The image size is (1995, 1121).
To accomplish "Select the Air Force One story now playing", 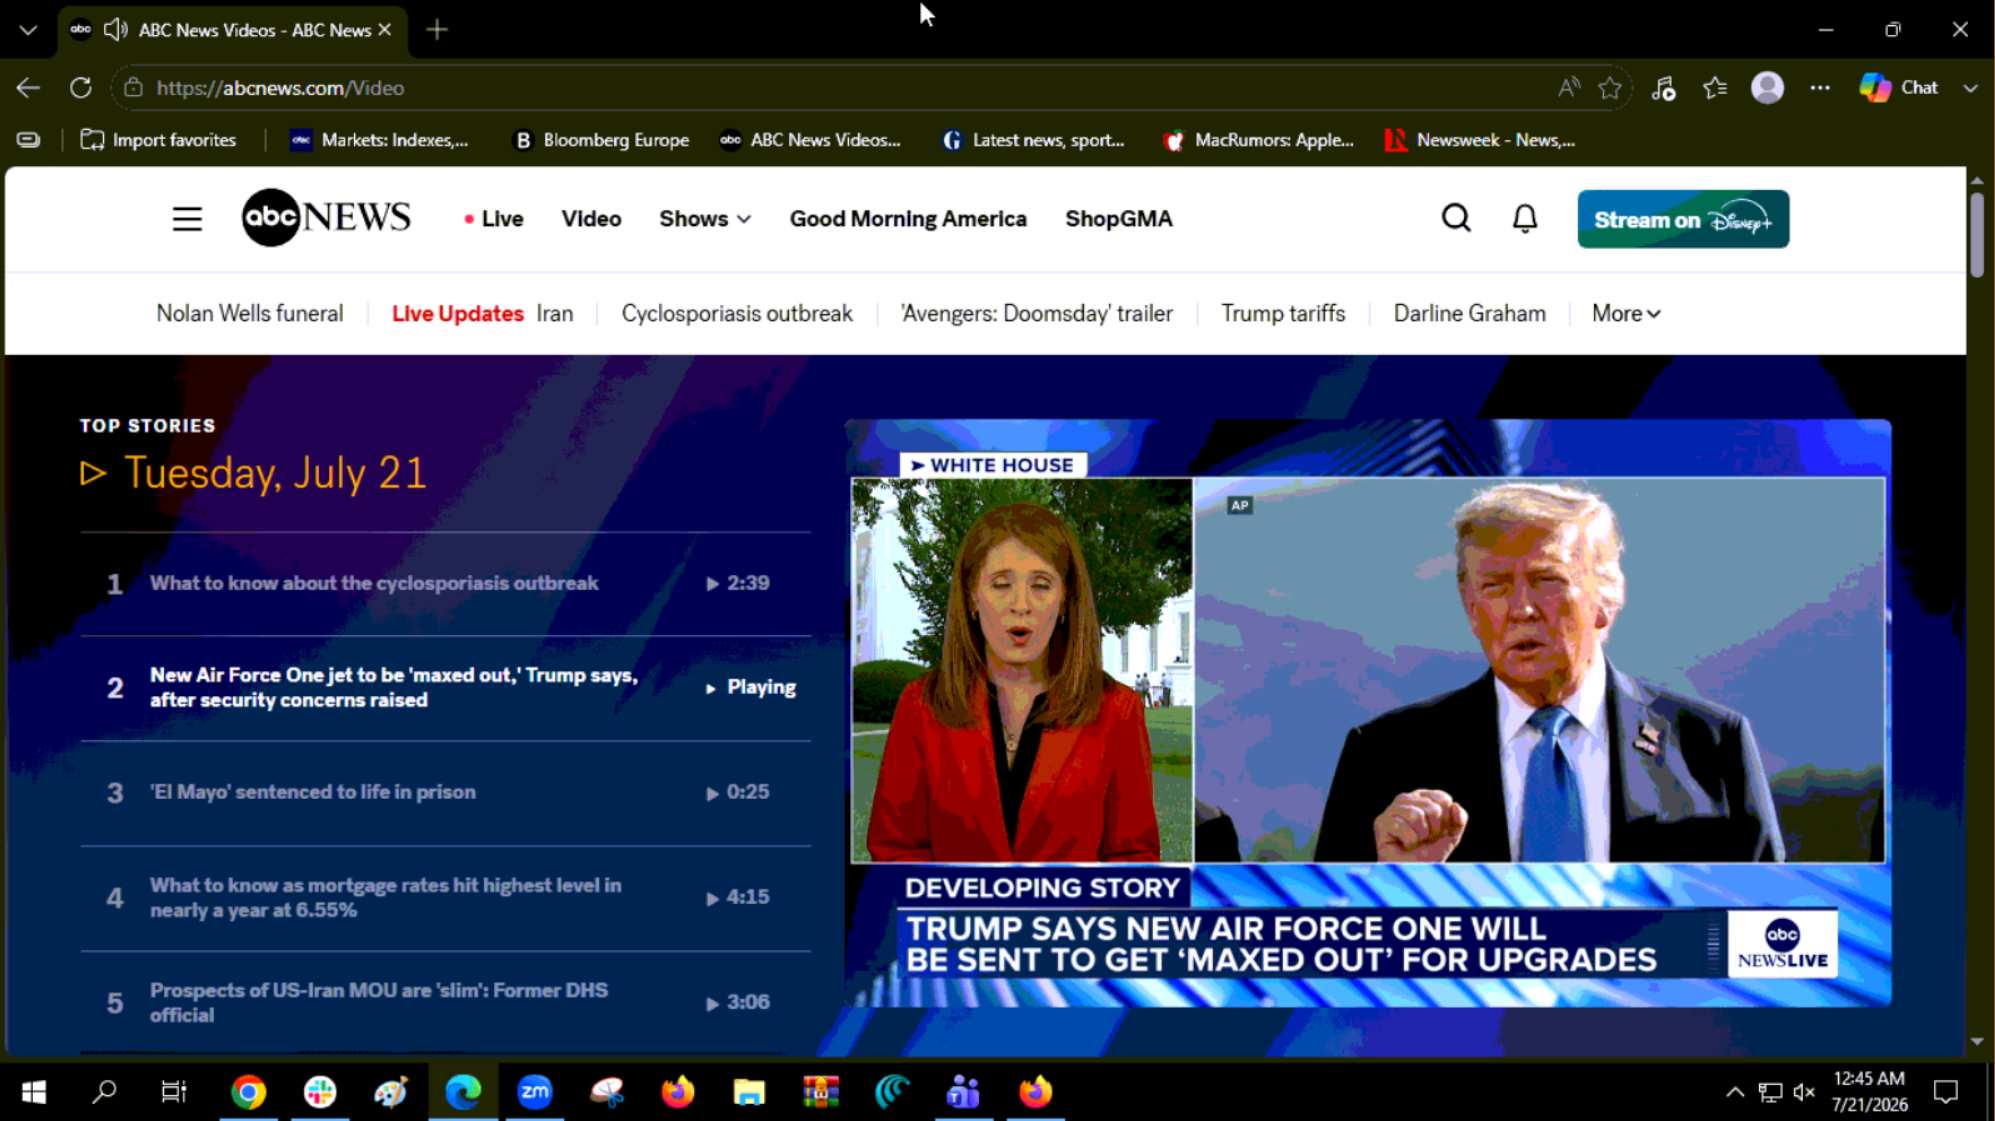I will coord(445,688).
